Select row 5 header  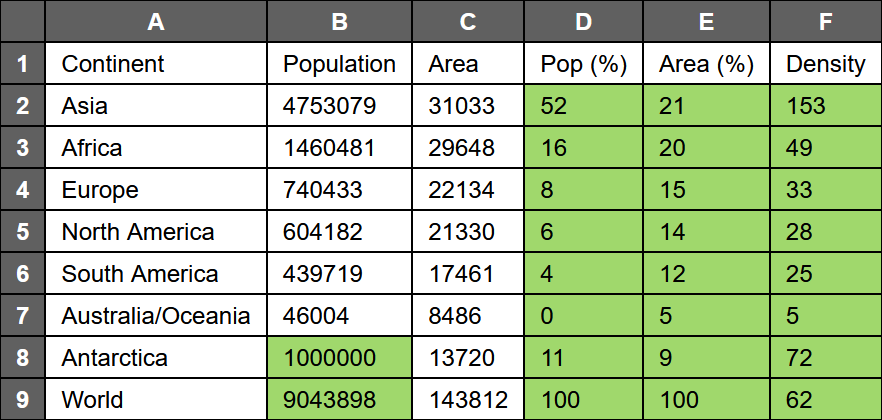tap(22, 232)
